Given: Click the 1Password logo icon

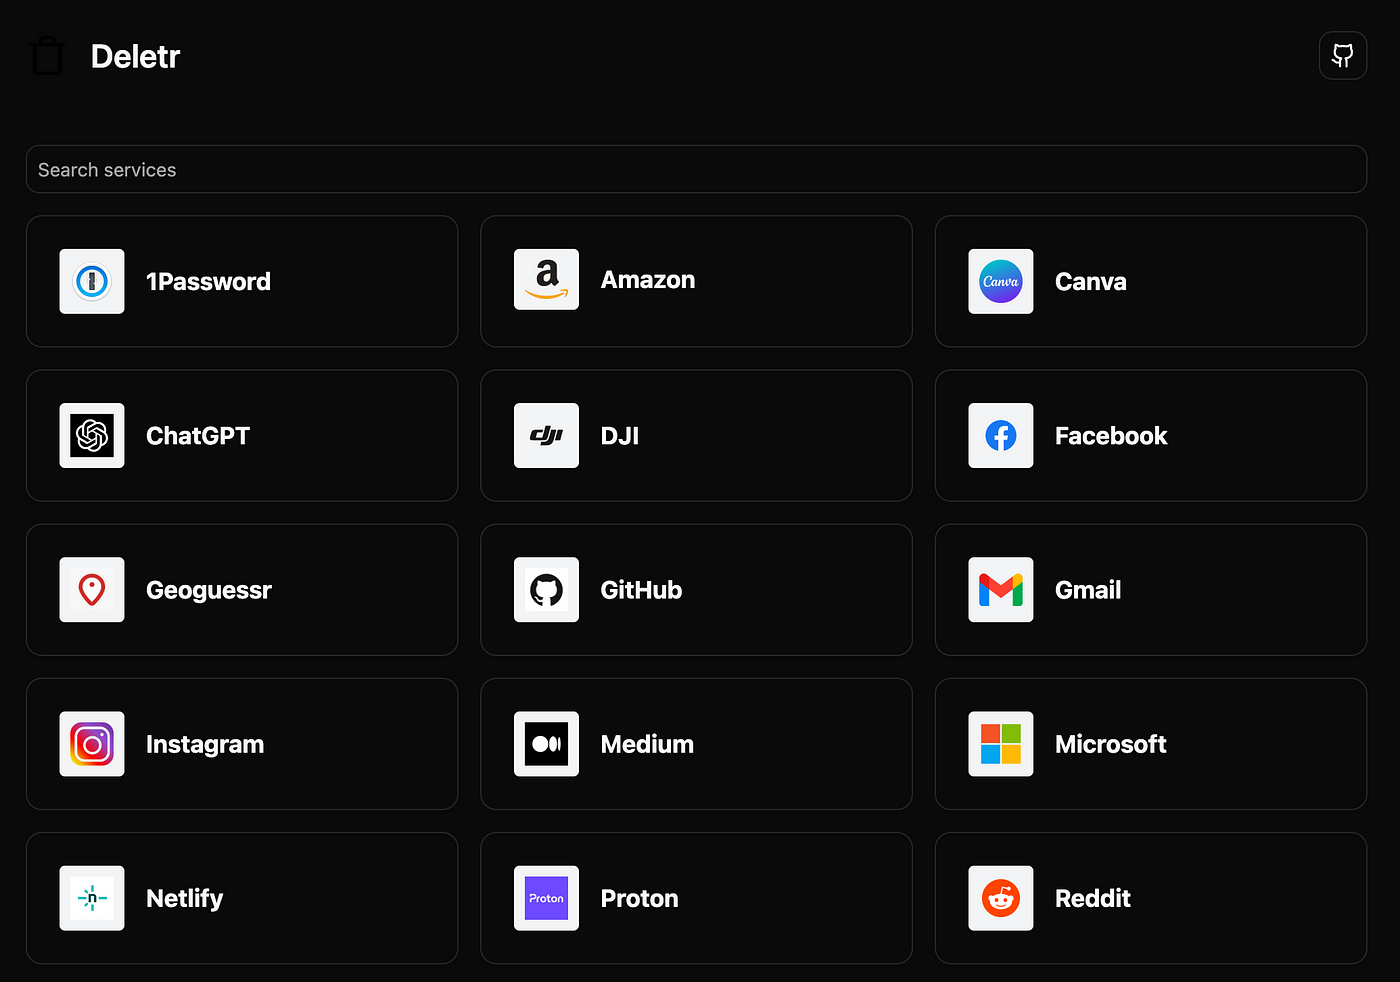Looking at the screenshot, I should coord(92,281).
